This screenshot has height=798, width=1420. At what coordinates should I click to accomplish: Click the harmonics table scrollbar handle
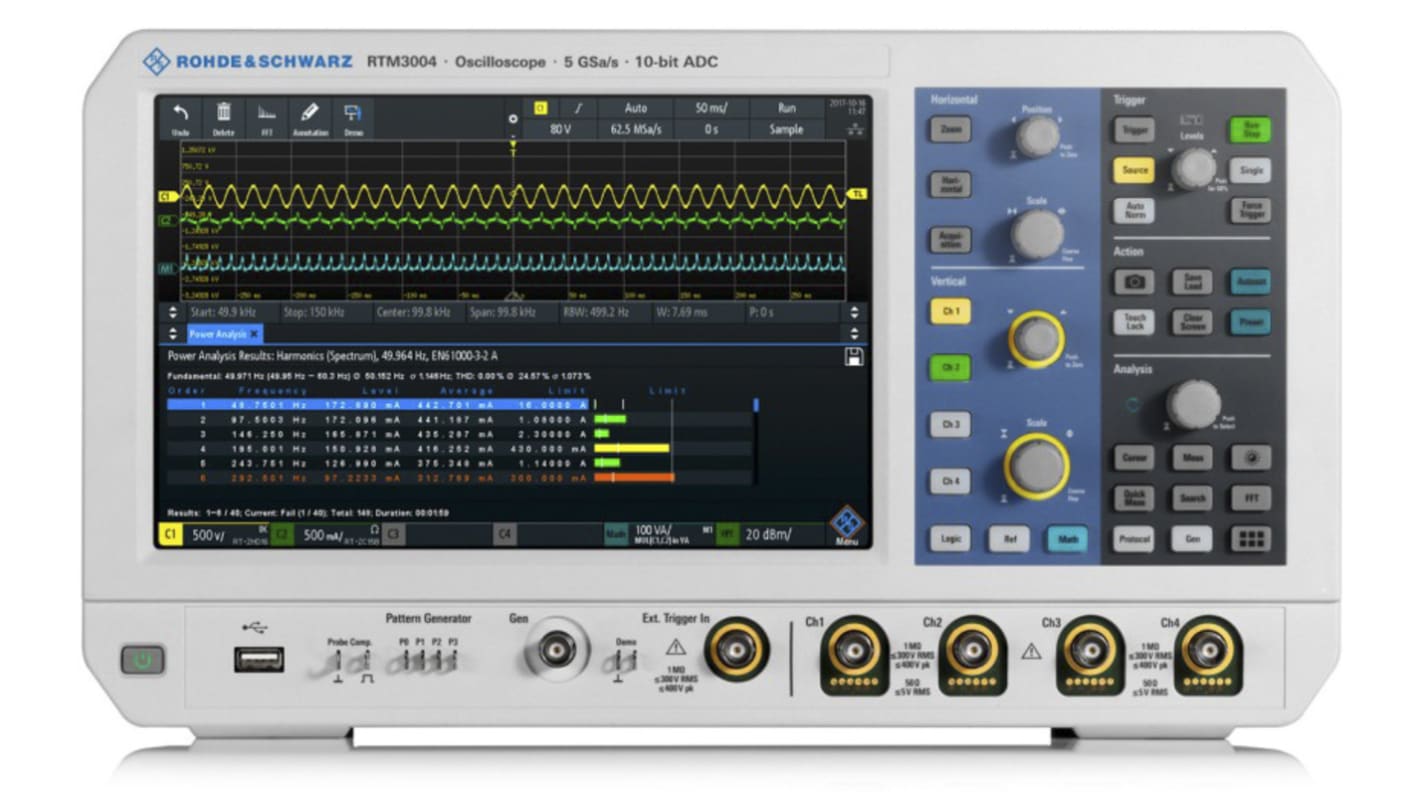click(x=756, y=405)
